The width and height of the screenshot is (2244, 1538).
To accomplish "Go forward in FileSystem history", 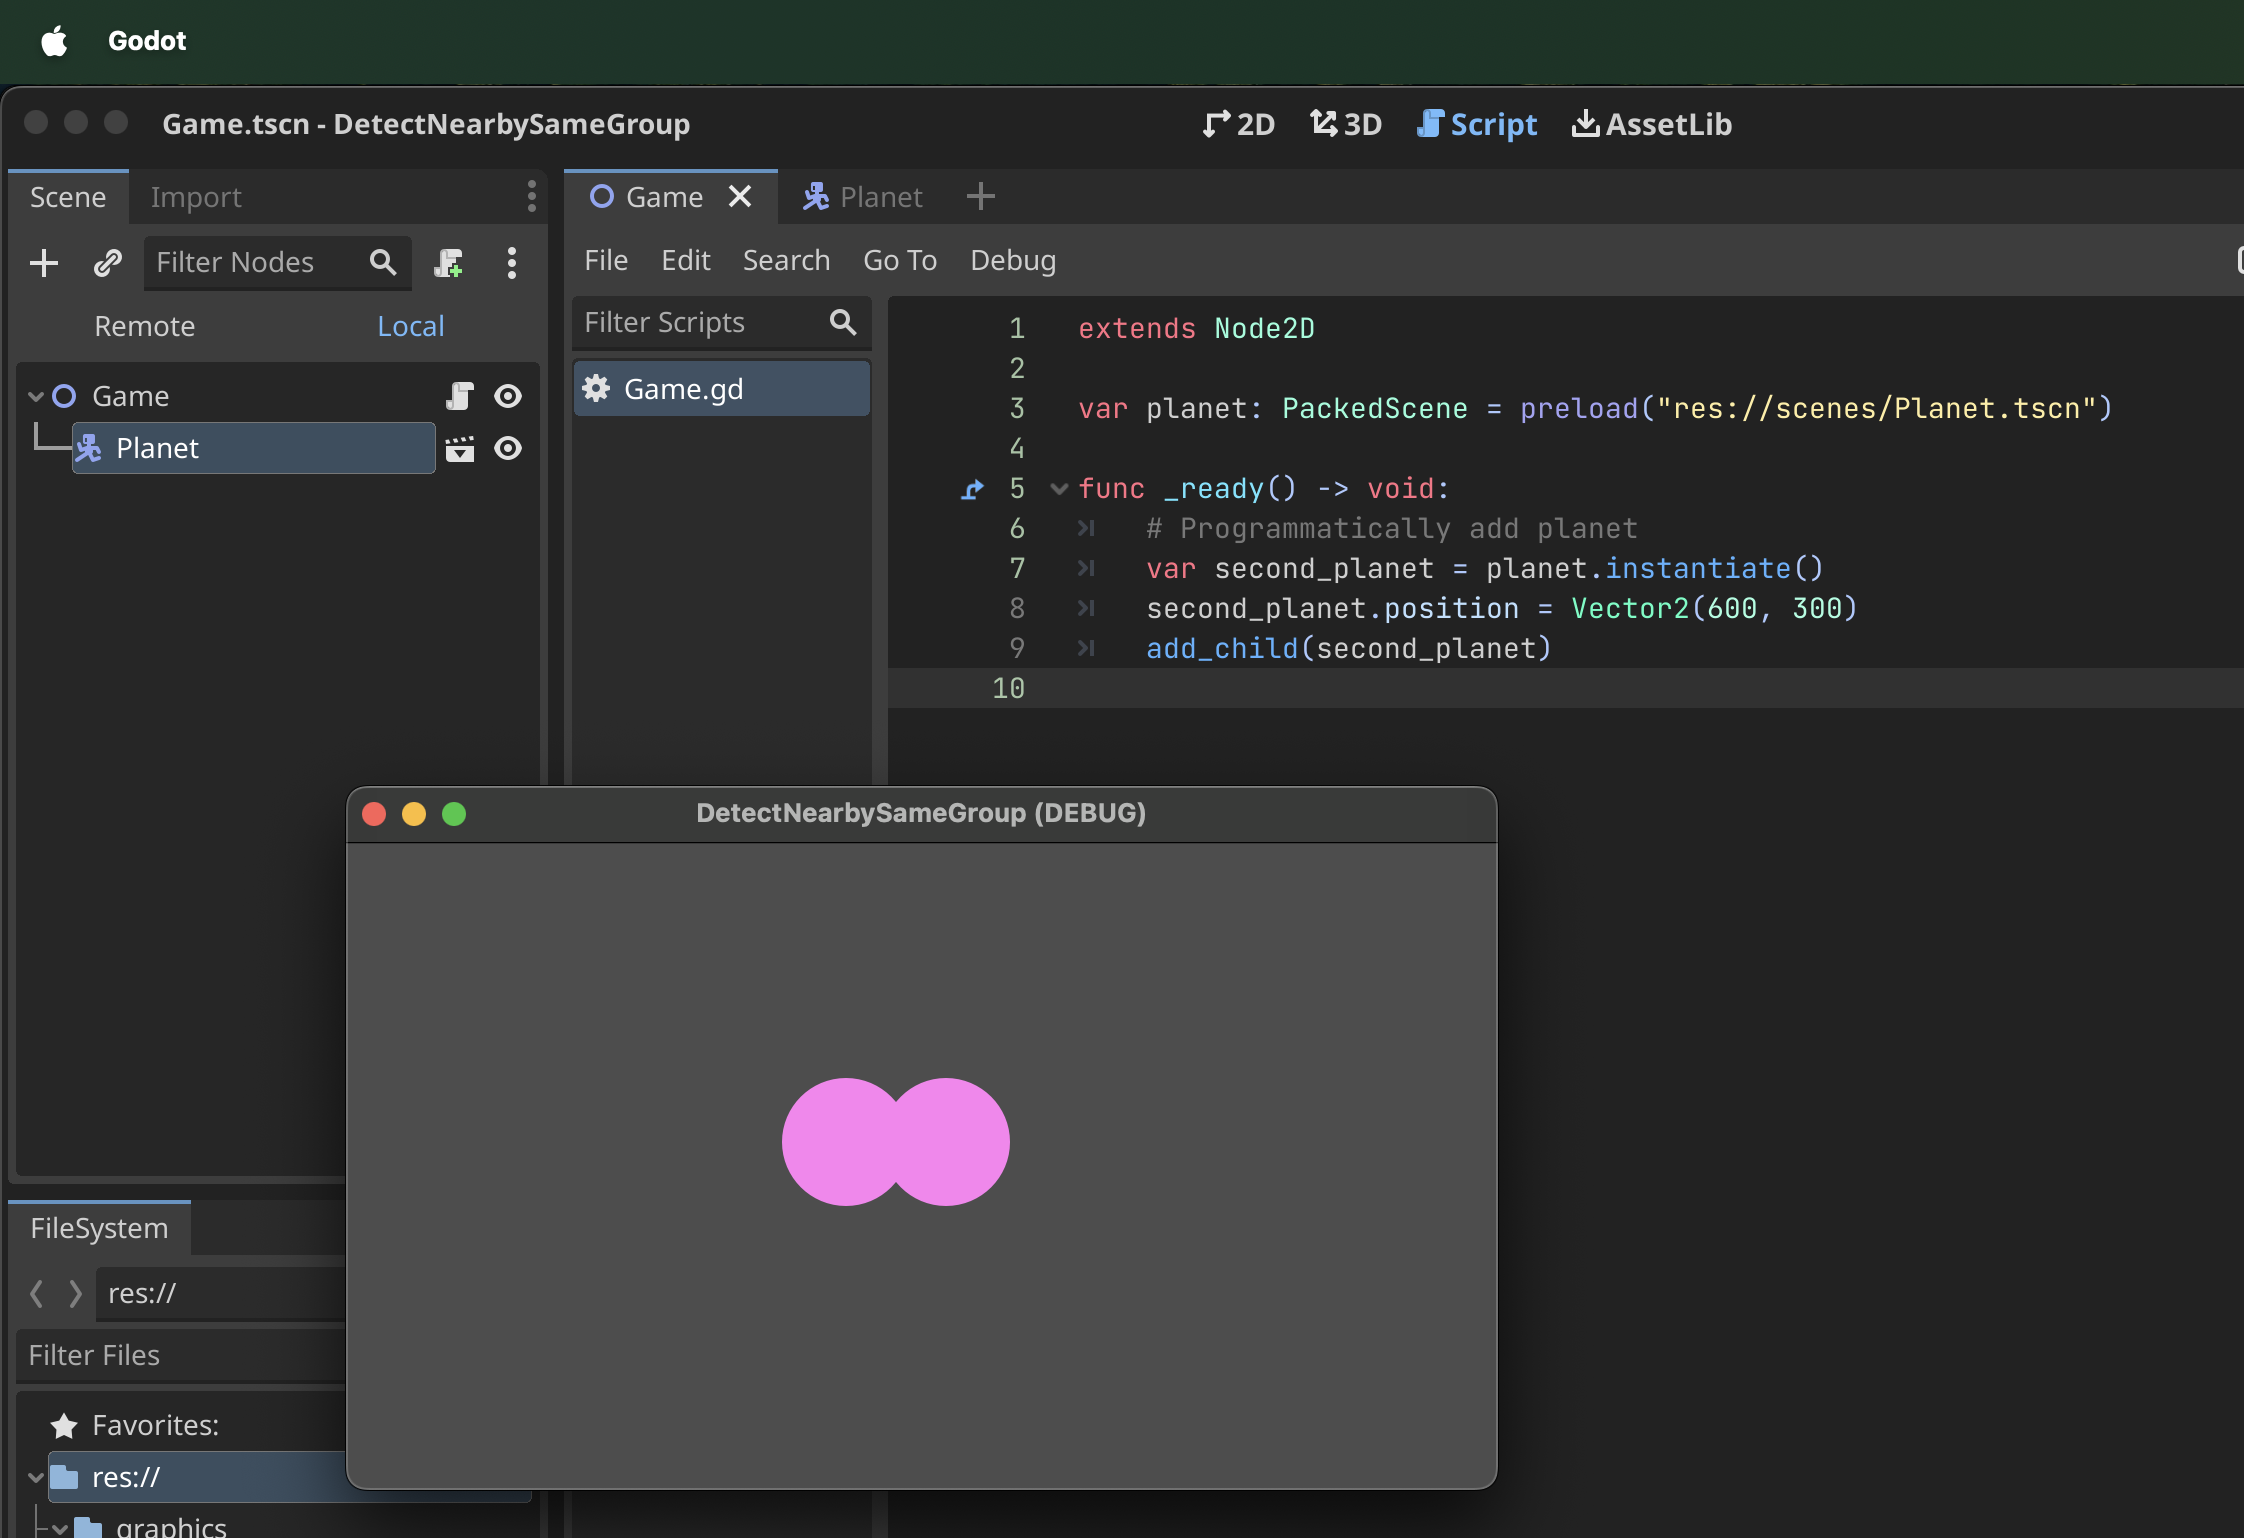I will click(75, 1293).
